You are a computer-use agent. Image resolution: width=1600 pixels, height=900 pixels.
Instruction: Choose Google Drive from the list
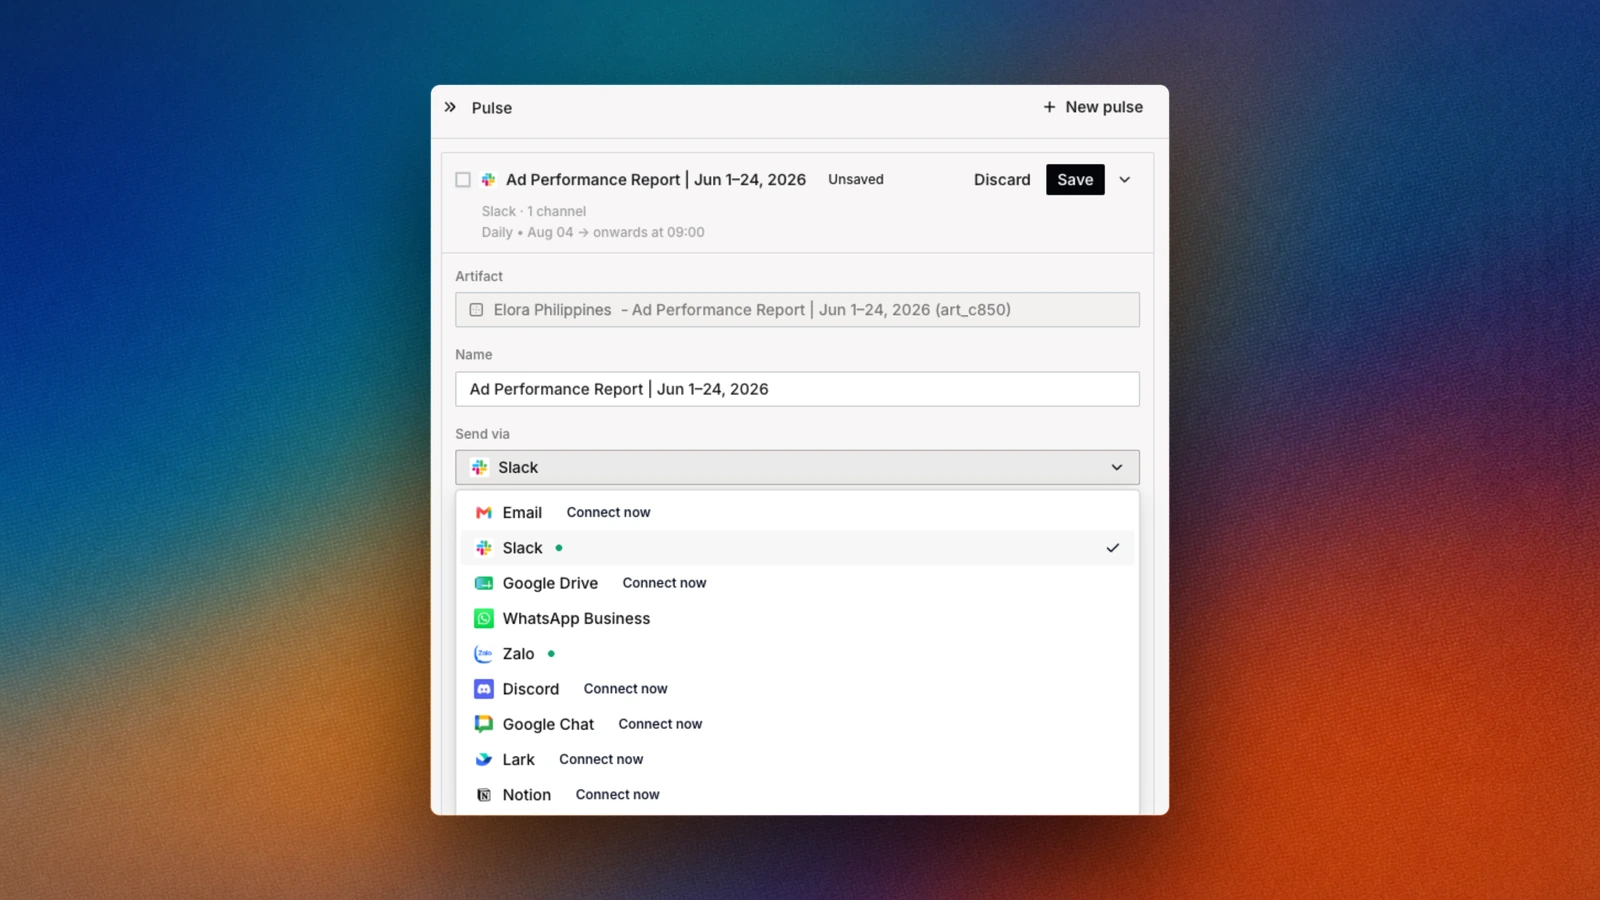(797, 583)
